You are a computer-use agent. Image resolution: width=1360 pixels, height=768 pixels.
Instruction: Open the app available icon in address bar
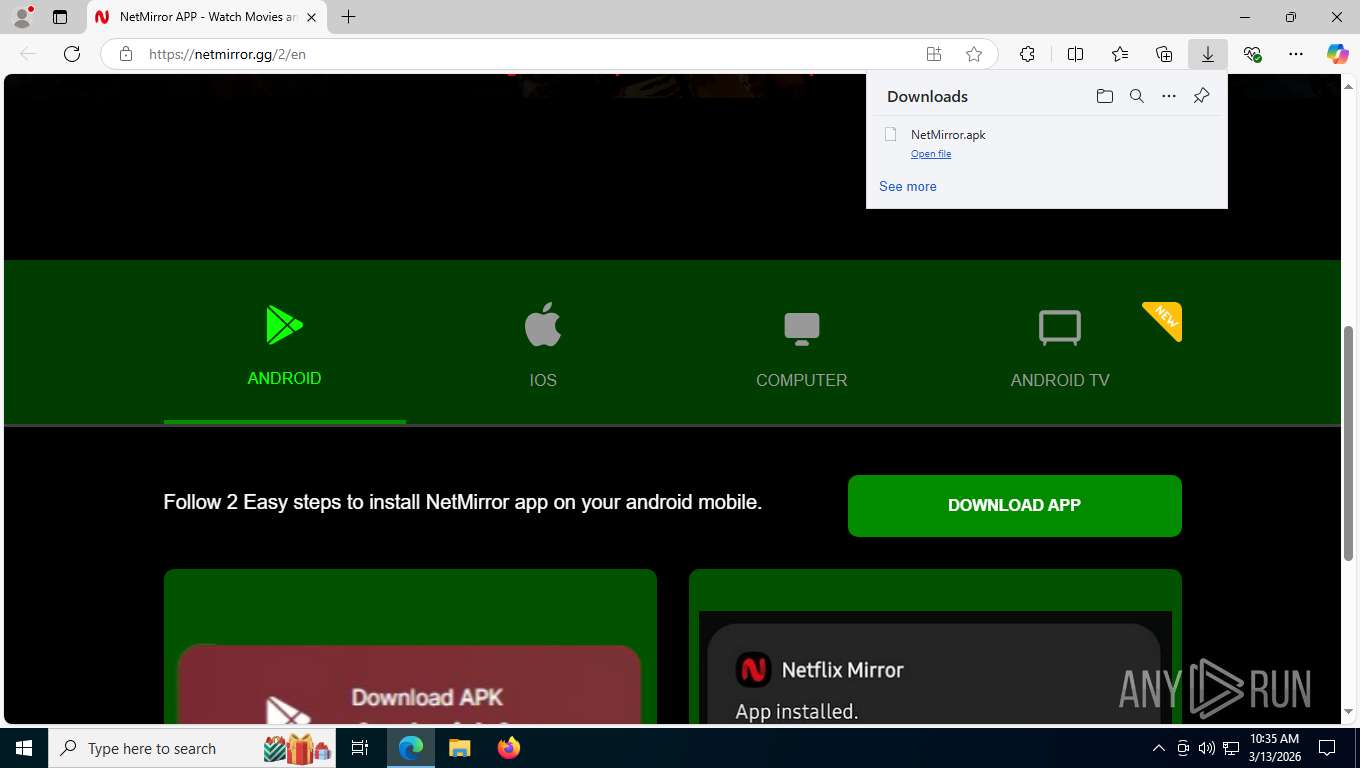point(933,54)
